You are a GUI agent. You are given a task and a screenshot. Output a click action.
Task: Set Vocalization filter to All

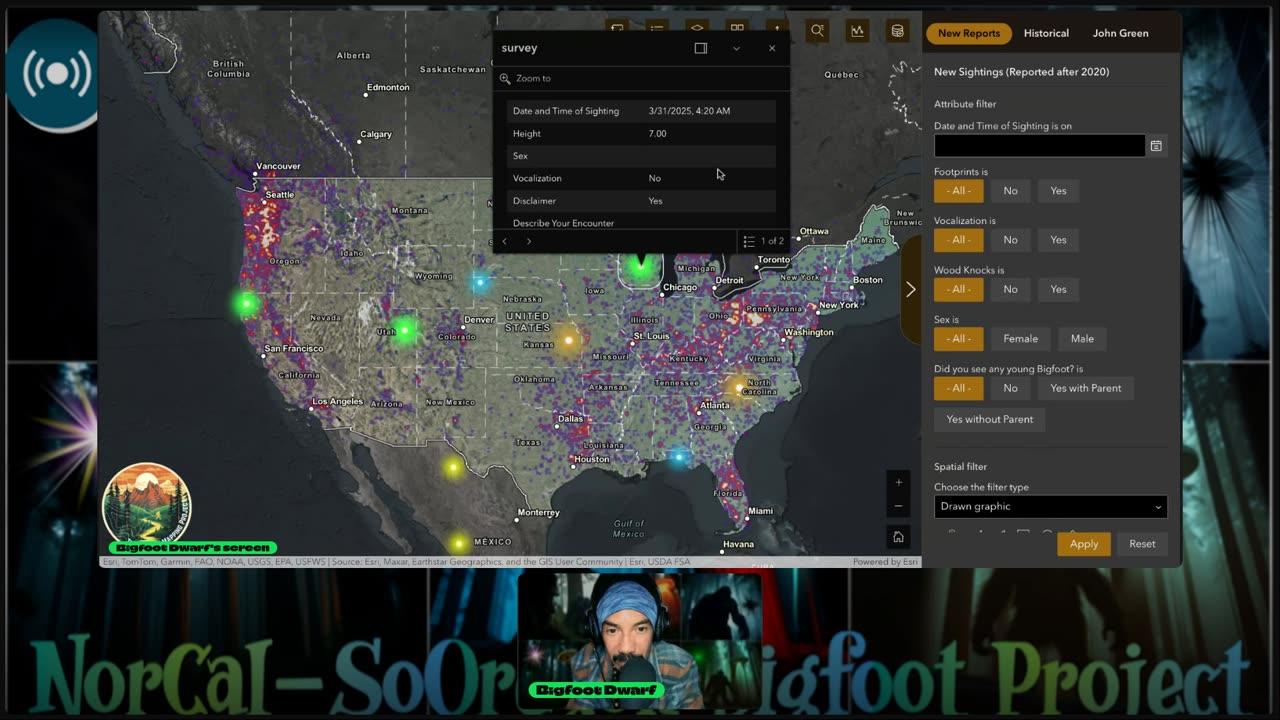pyautogui.click(x=959, y=240)
